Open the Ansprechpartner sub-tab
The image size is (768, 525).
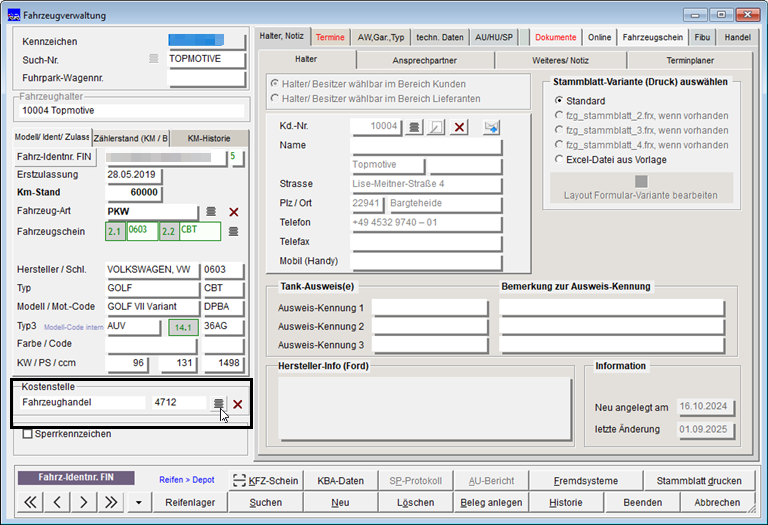coord(425,60)
